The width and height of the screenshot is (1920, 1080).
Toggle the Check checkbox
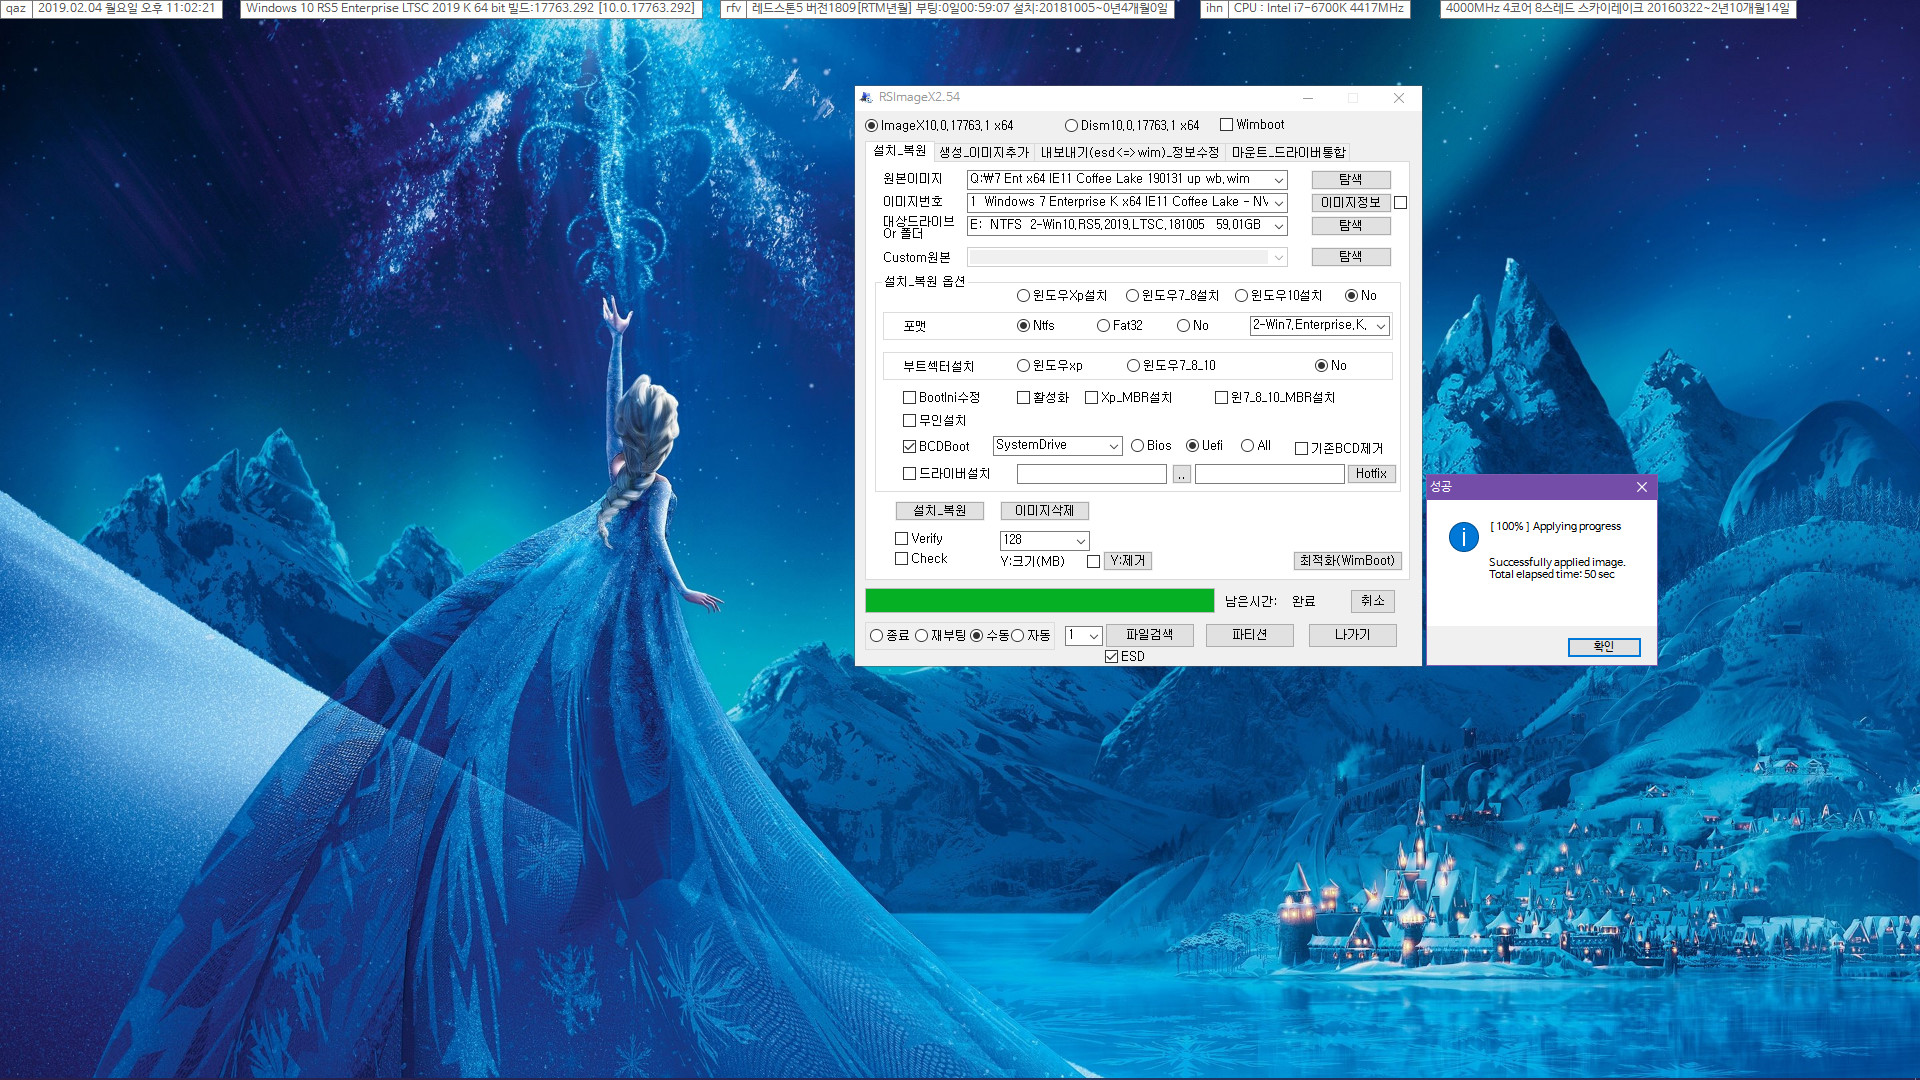pos(901,559)
